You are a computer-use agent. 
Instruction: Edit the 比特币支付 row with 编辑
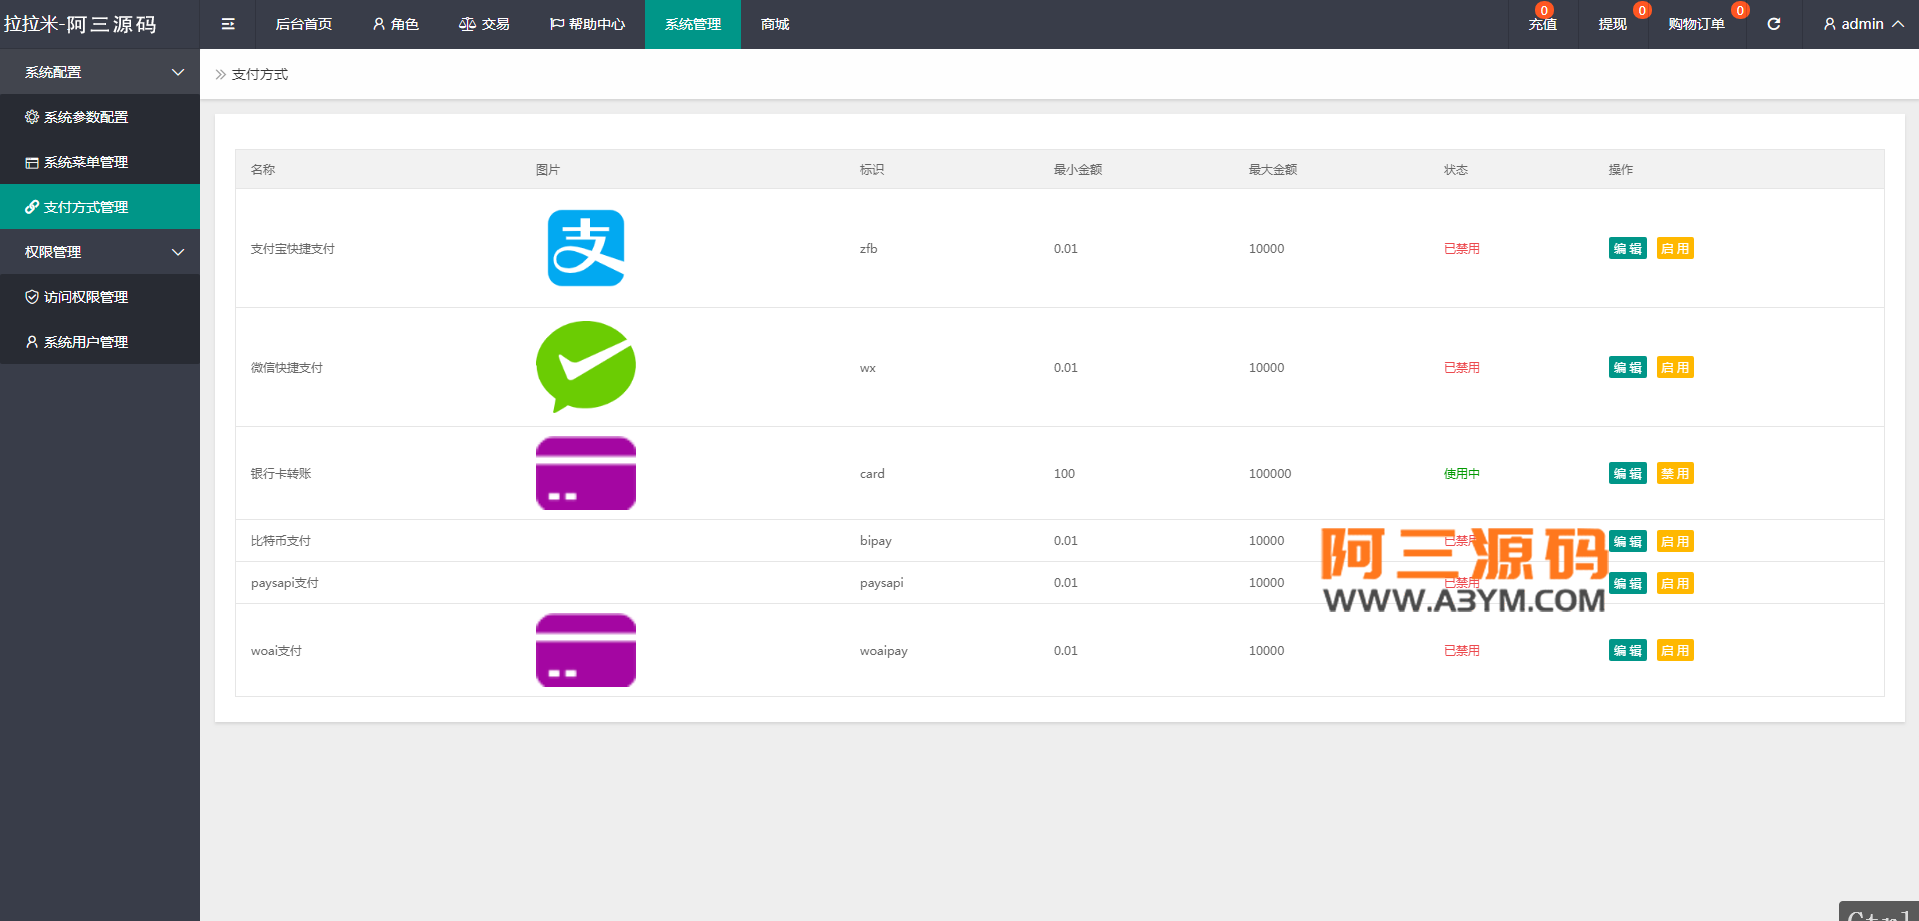coord(1627,541)
